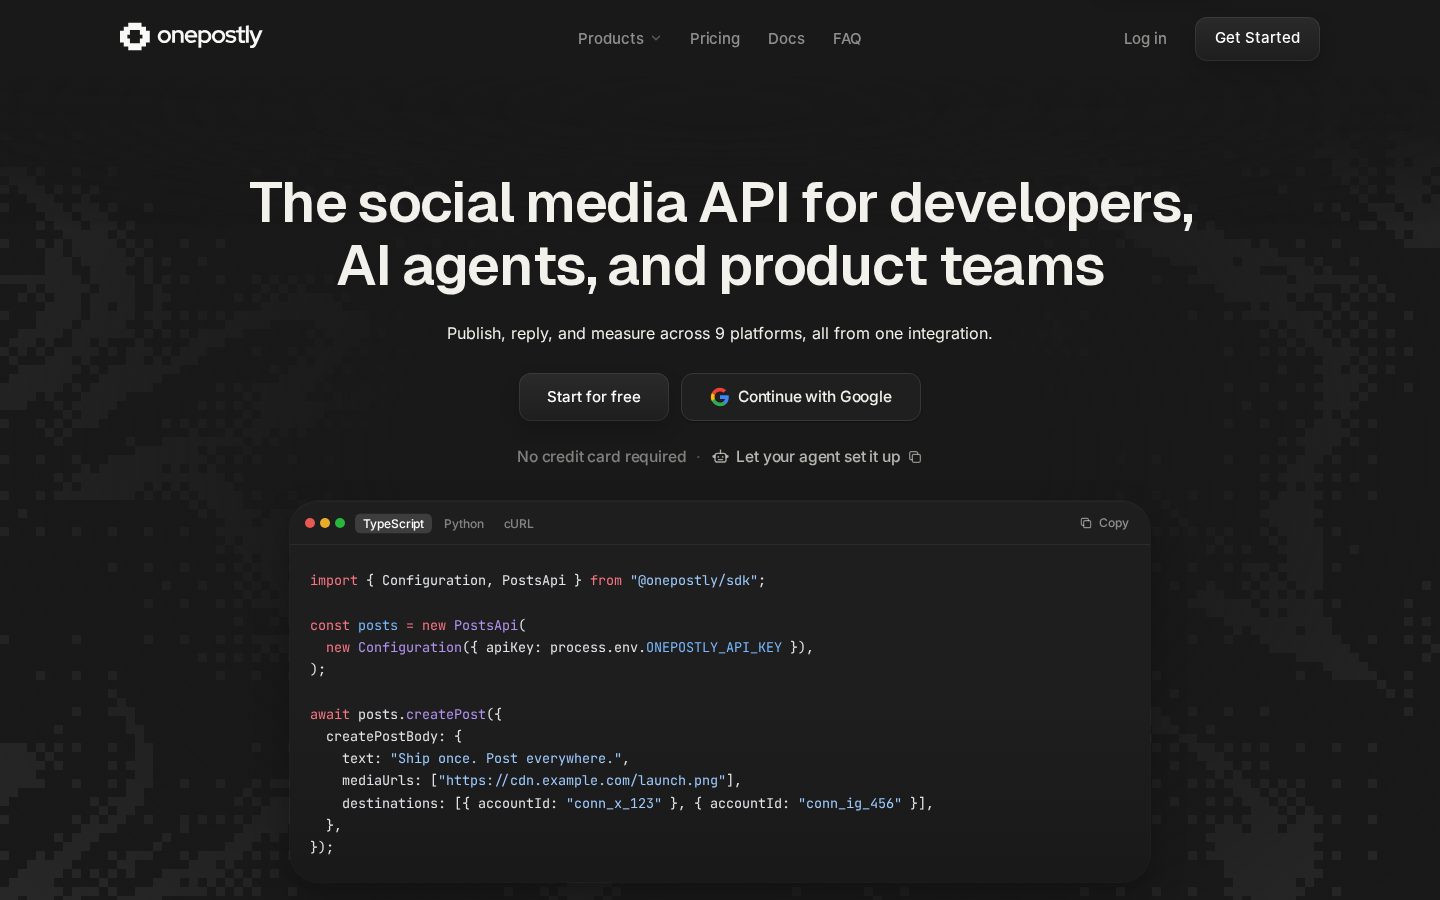Click the copy icon in code panel
The width and height of the screenshot is (1440, 900).
pyautogui.click(x=1086, y=523)
